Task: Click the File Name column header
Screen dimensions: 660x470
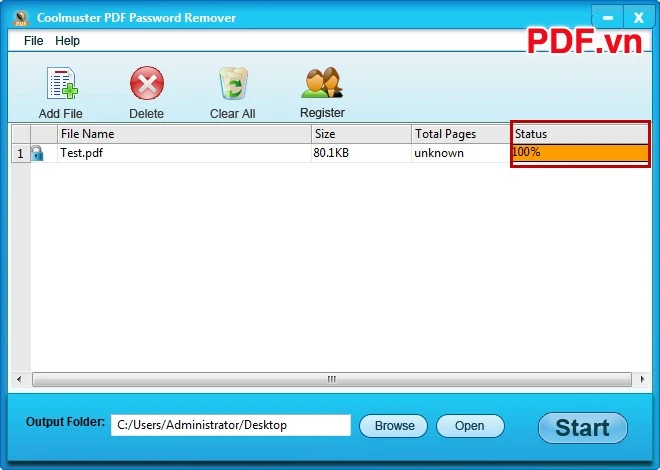Action: click(x=184, y=134)
